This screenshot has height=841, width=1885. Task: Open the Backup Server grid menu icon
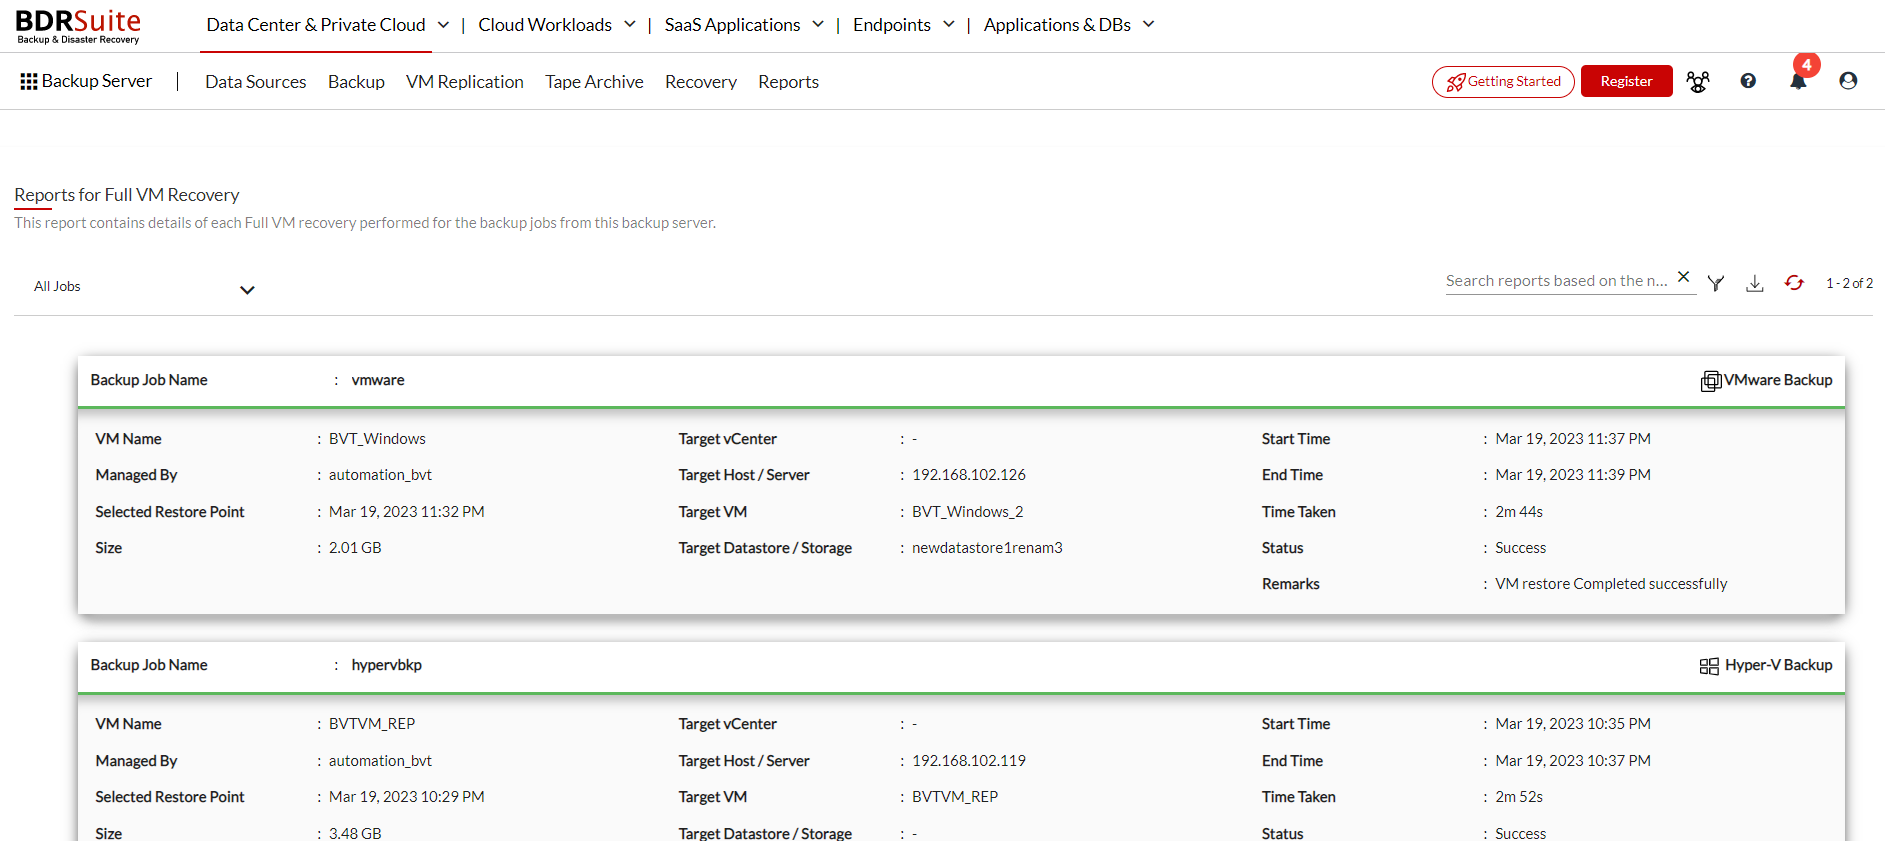[29, 82]
